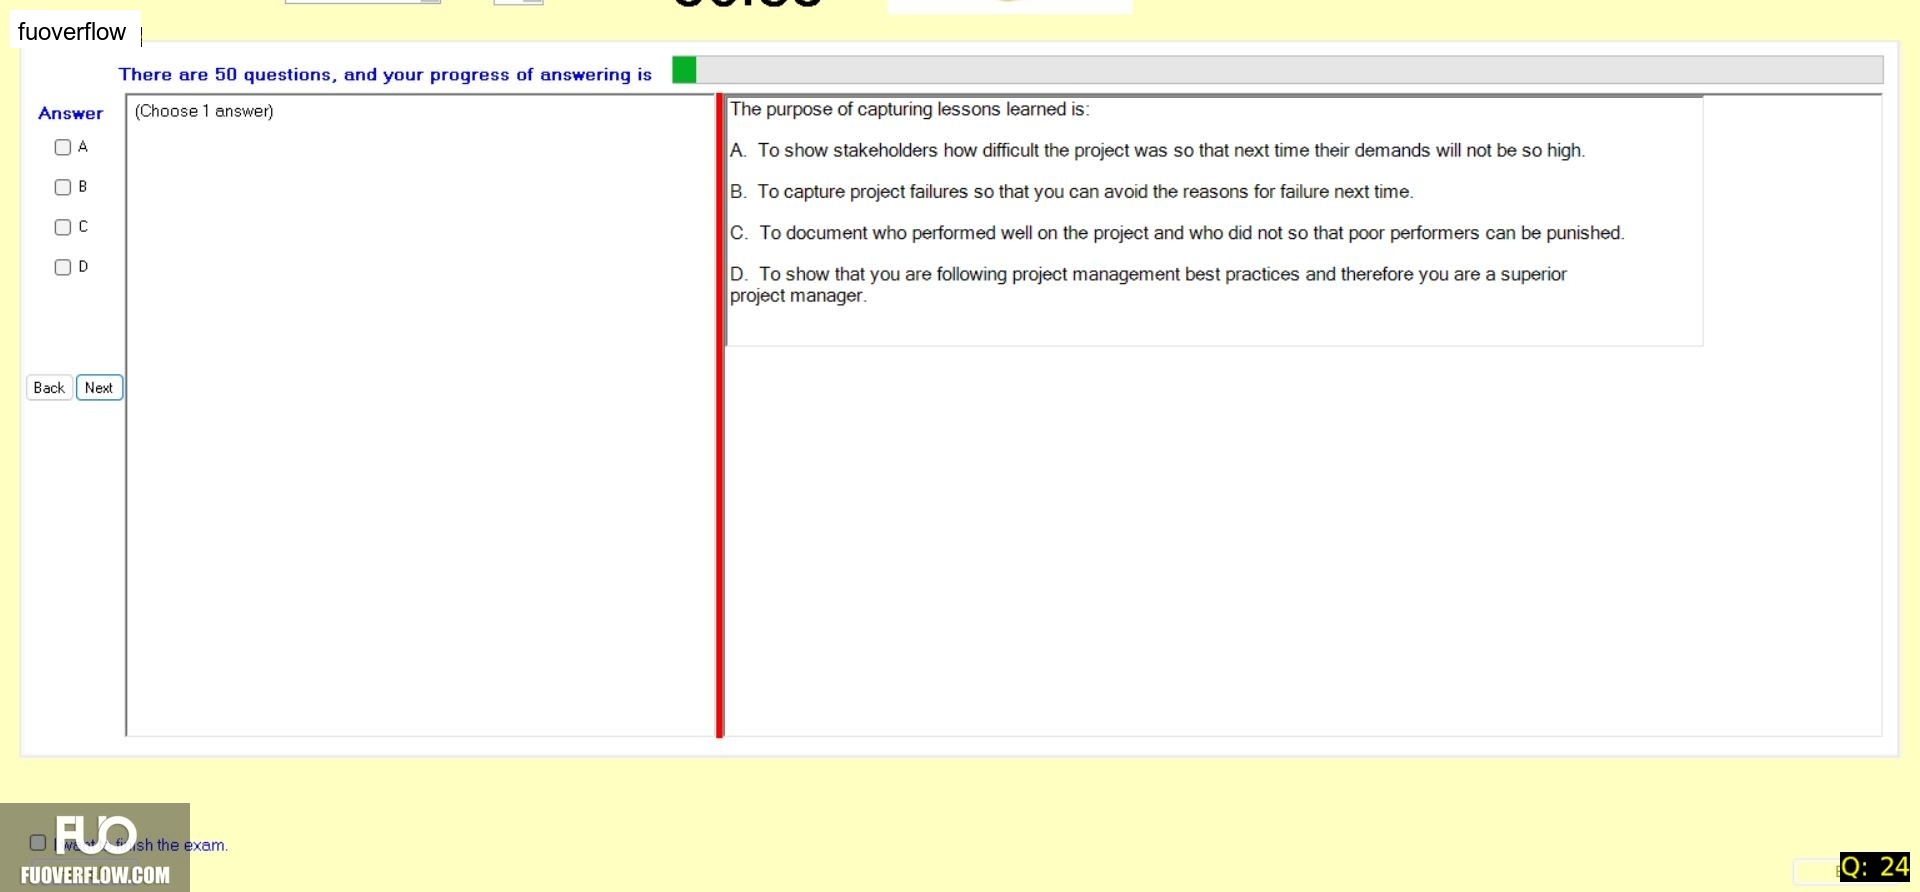Click the answering progress bar
Viewport: 1920px width, 892px height.
click(x=1277, y=70)
